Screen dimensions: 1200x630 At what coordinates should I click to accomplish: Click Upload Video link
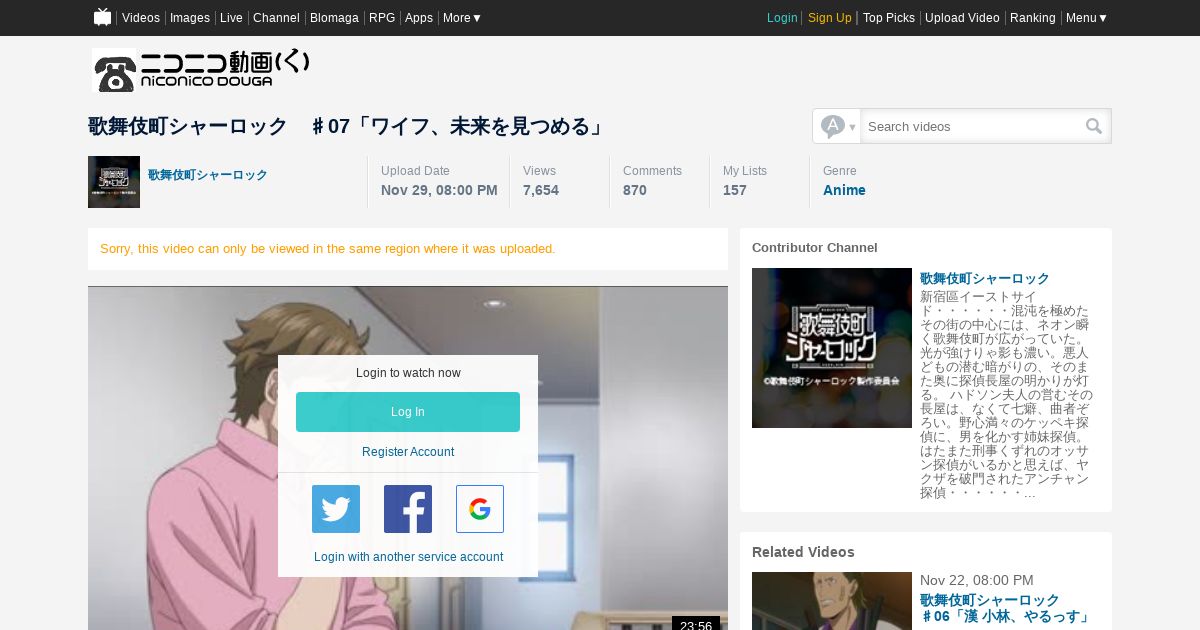click(962, 18)
